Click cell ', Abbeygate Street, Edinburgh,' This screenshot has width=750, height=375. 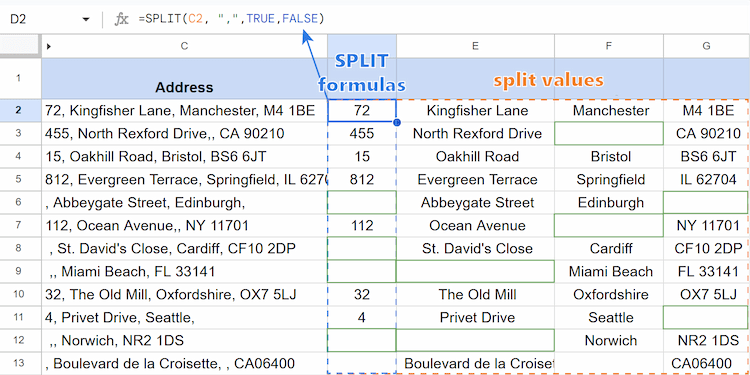pyautogui.click(x=184, y=202)
